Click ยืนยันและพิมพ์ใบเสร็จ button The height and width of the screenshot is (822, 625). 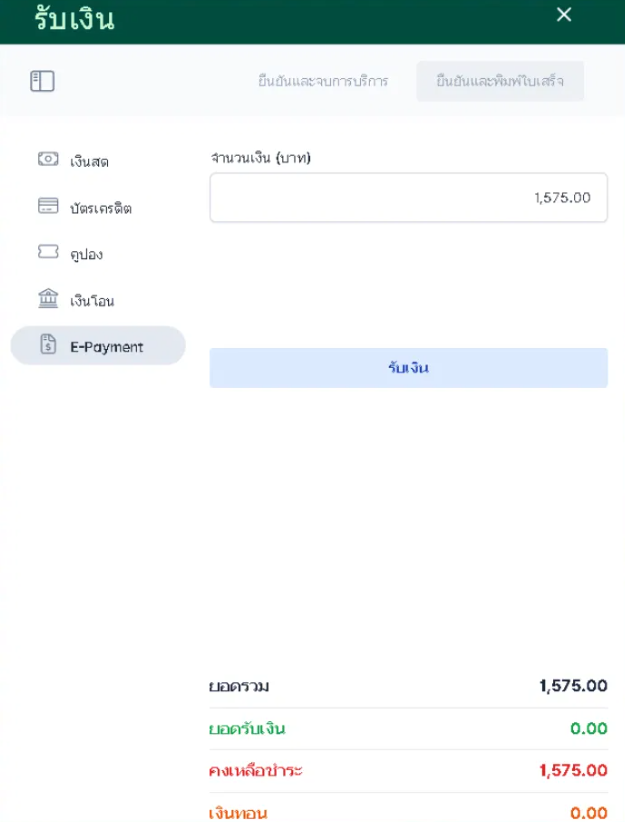click(500, 82)
